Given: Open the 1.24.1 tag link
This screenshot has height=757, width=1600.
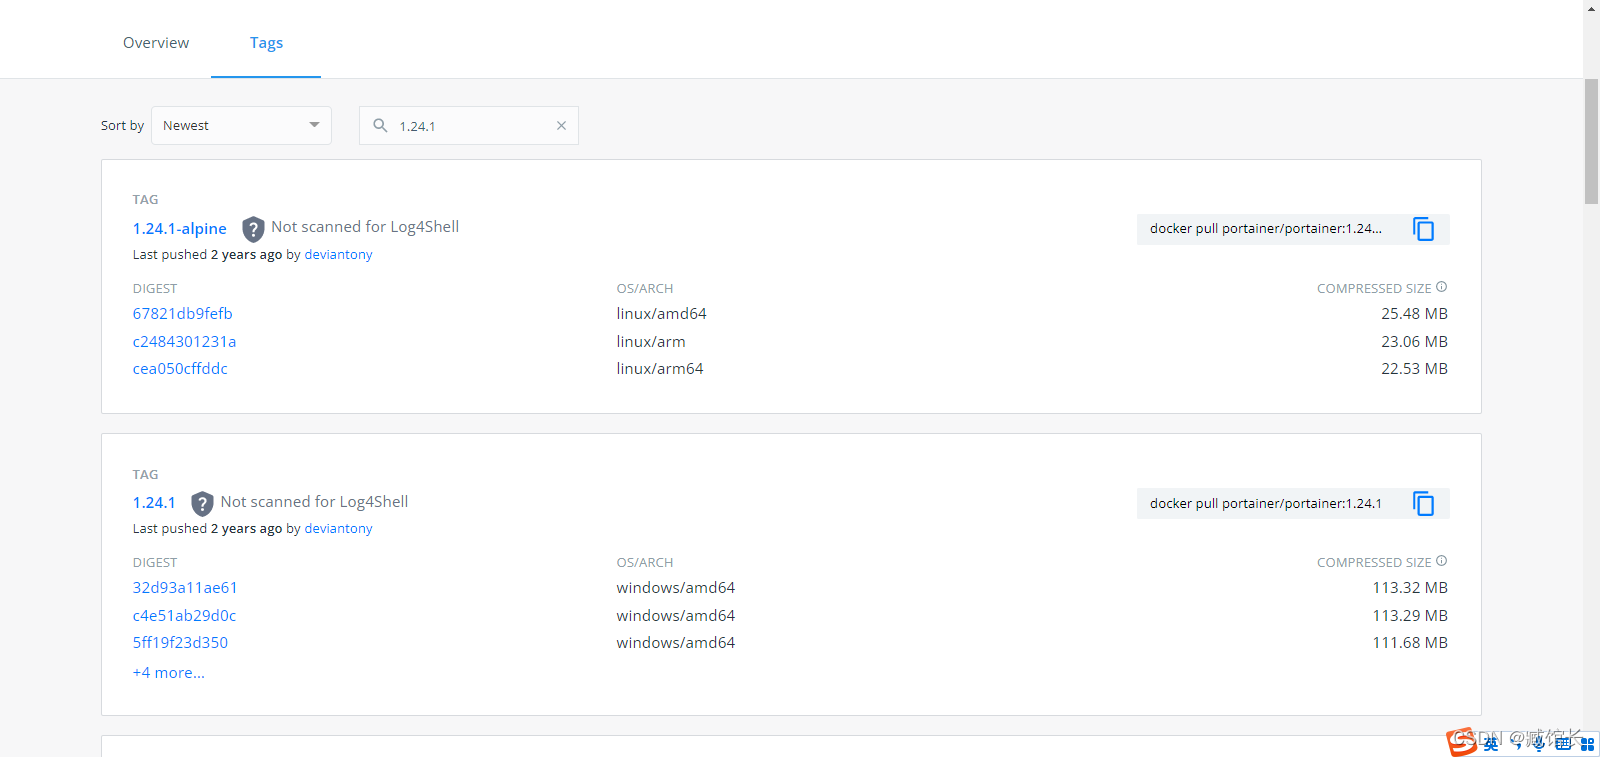Looking at the screenshot, I should click(x=154, y=503).
